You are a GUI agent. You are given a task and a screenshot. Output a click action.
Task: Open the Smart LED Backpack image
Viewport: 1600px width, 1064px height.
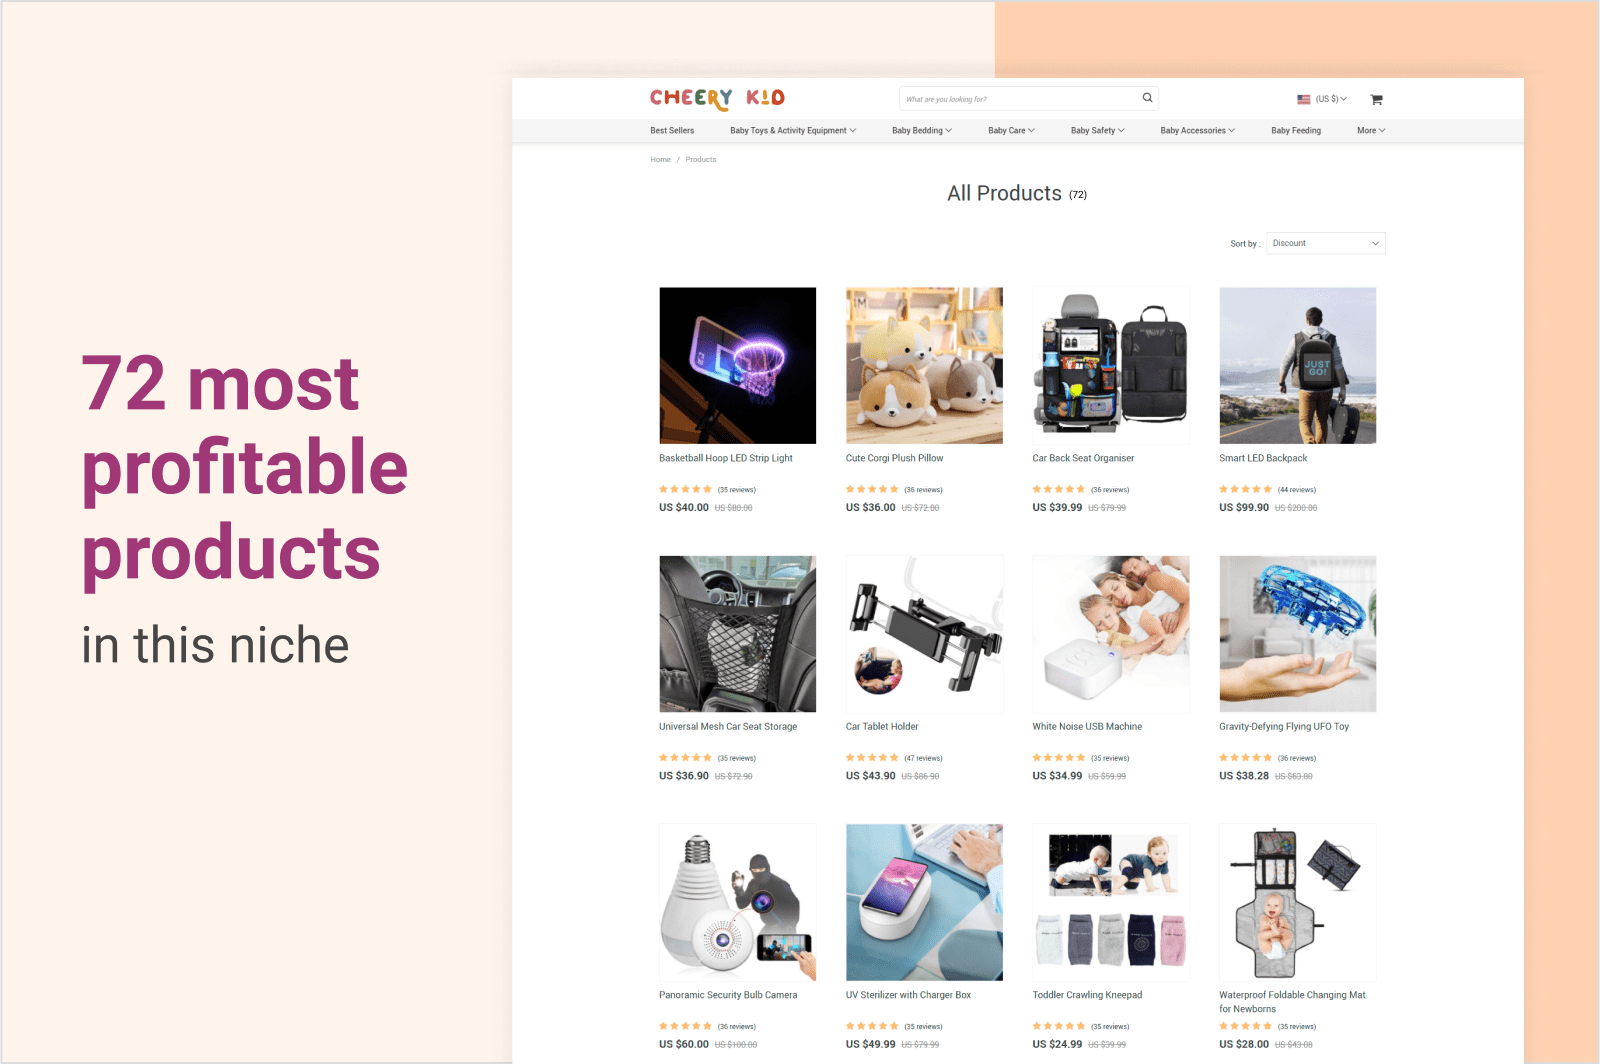tap(1298, 366)
